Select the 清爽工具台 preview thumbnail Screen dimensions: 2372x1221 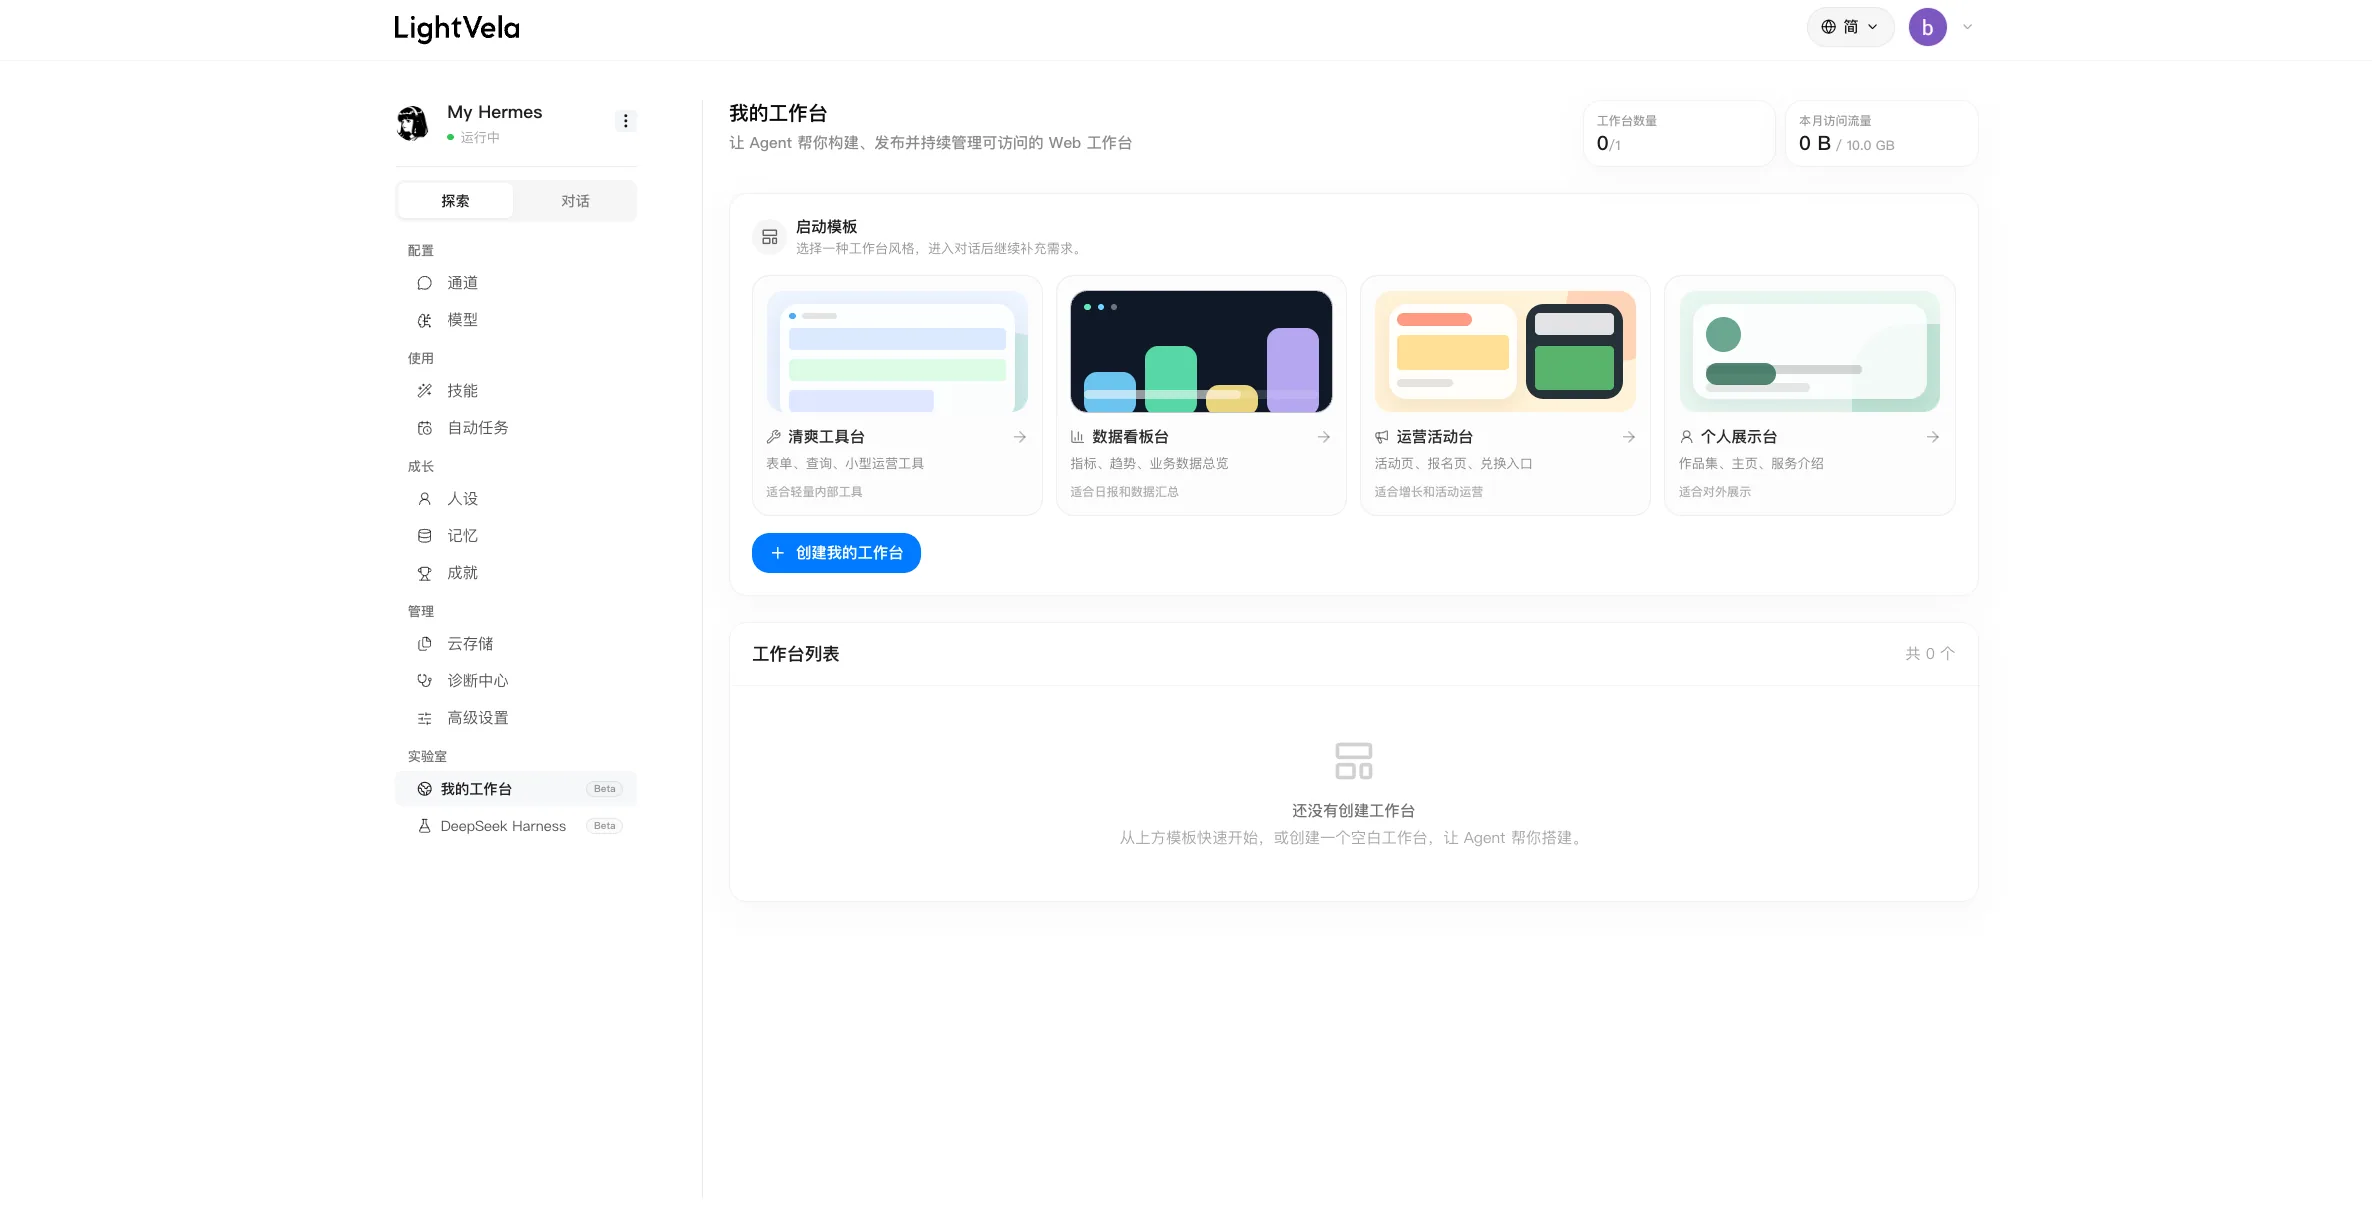tap(897, 352)
